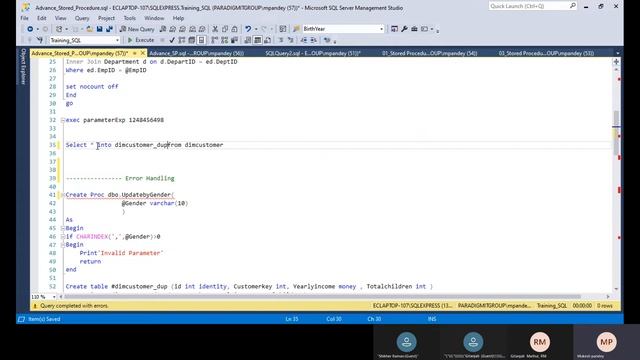Click the Navigate Backward toolbar icon
The height and width of the screenshot is (360, 640).
point(30,29)
